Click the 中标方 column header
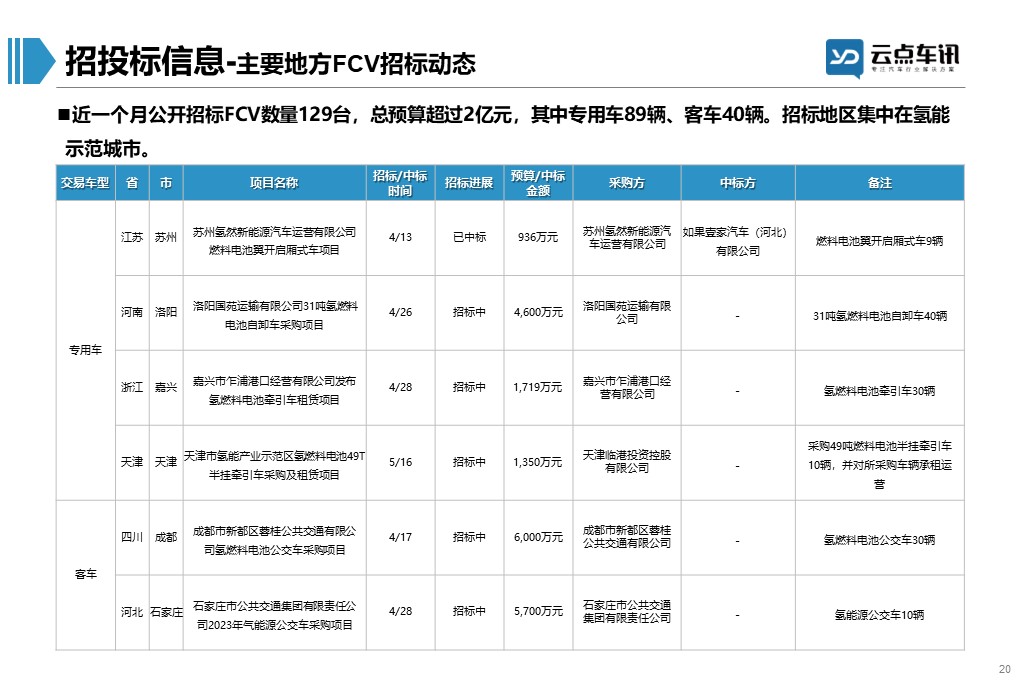This screenshot has height=680, width=1021. pos(738,183)
